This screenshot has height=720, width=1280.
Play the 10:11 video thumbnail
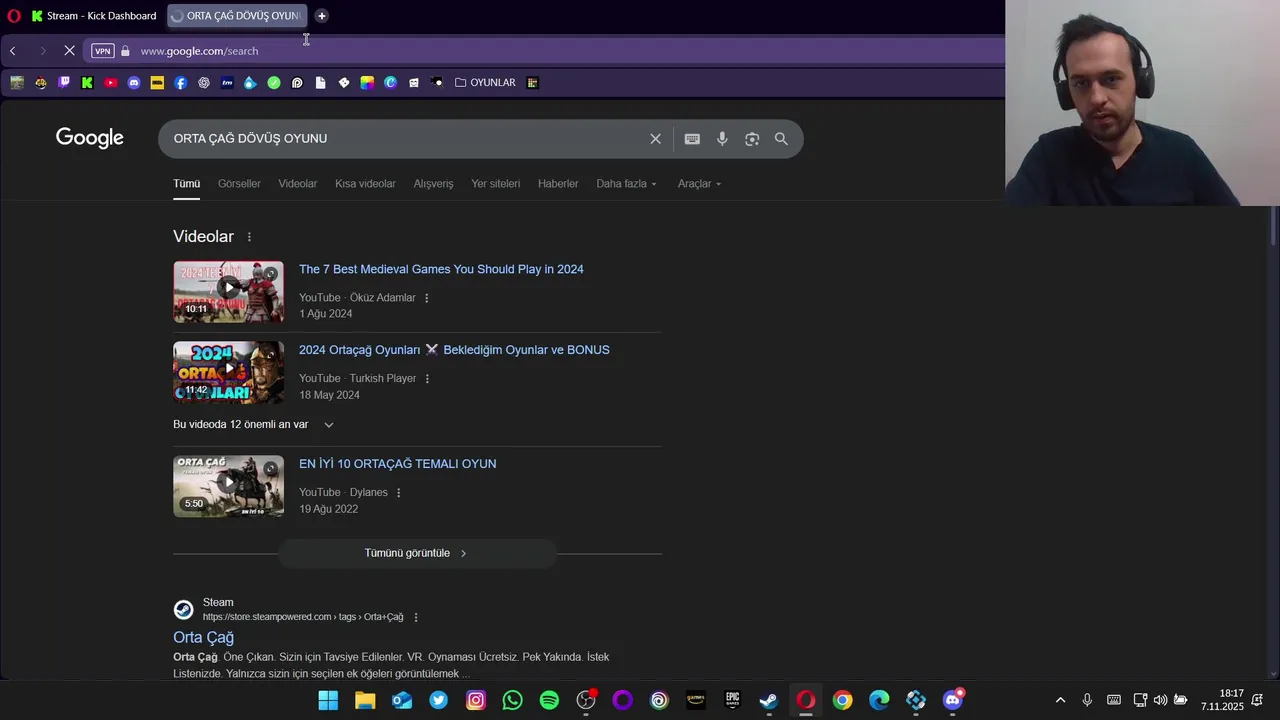coord(228,292)
